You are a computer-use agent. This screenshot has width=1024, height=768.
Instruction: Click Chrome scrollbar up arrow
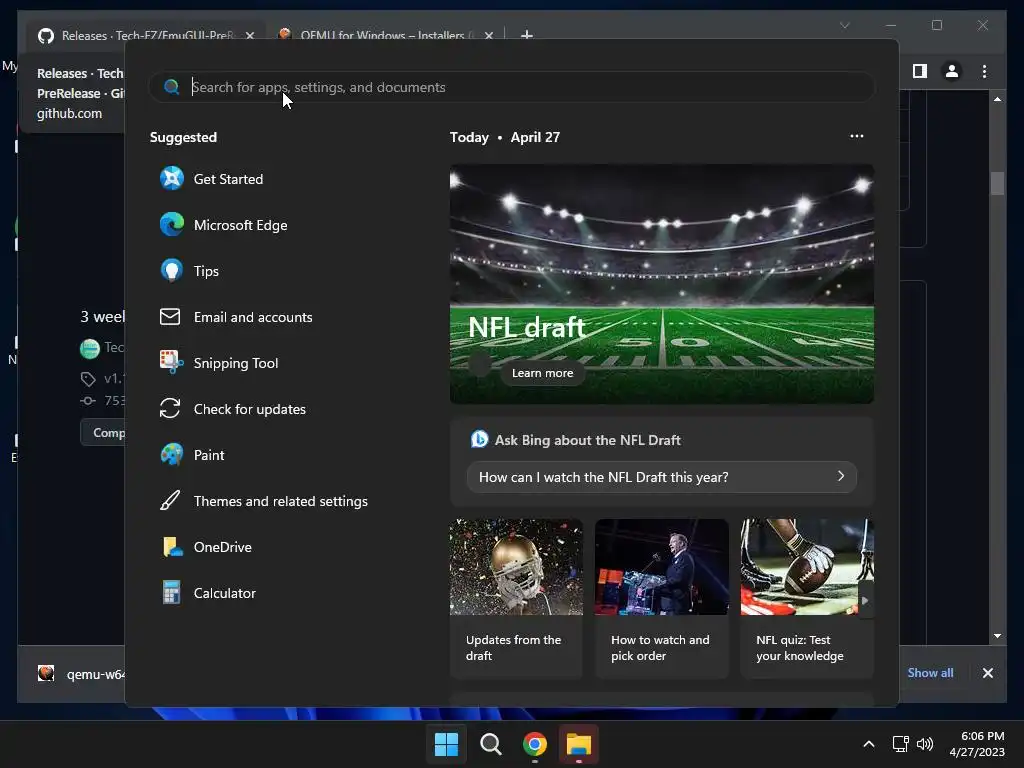pos(997,99)
